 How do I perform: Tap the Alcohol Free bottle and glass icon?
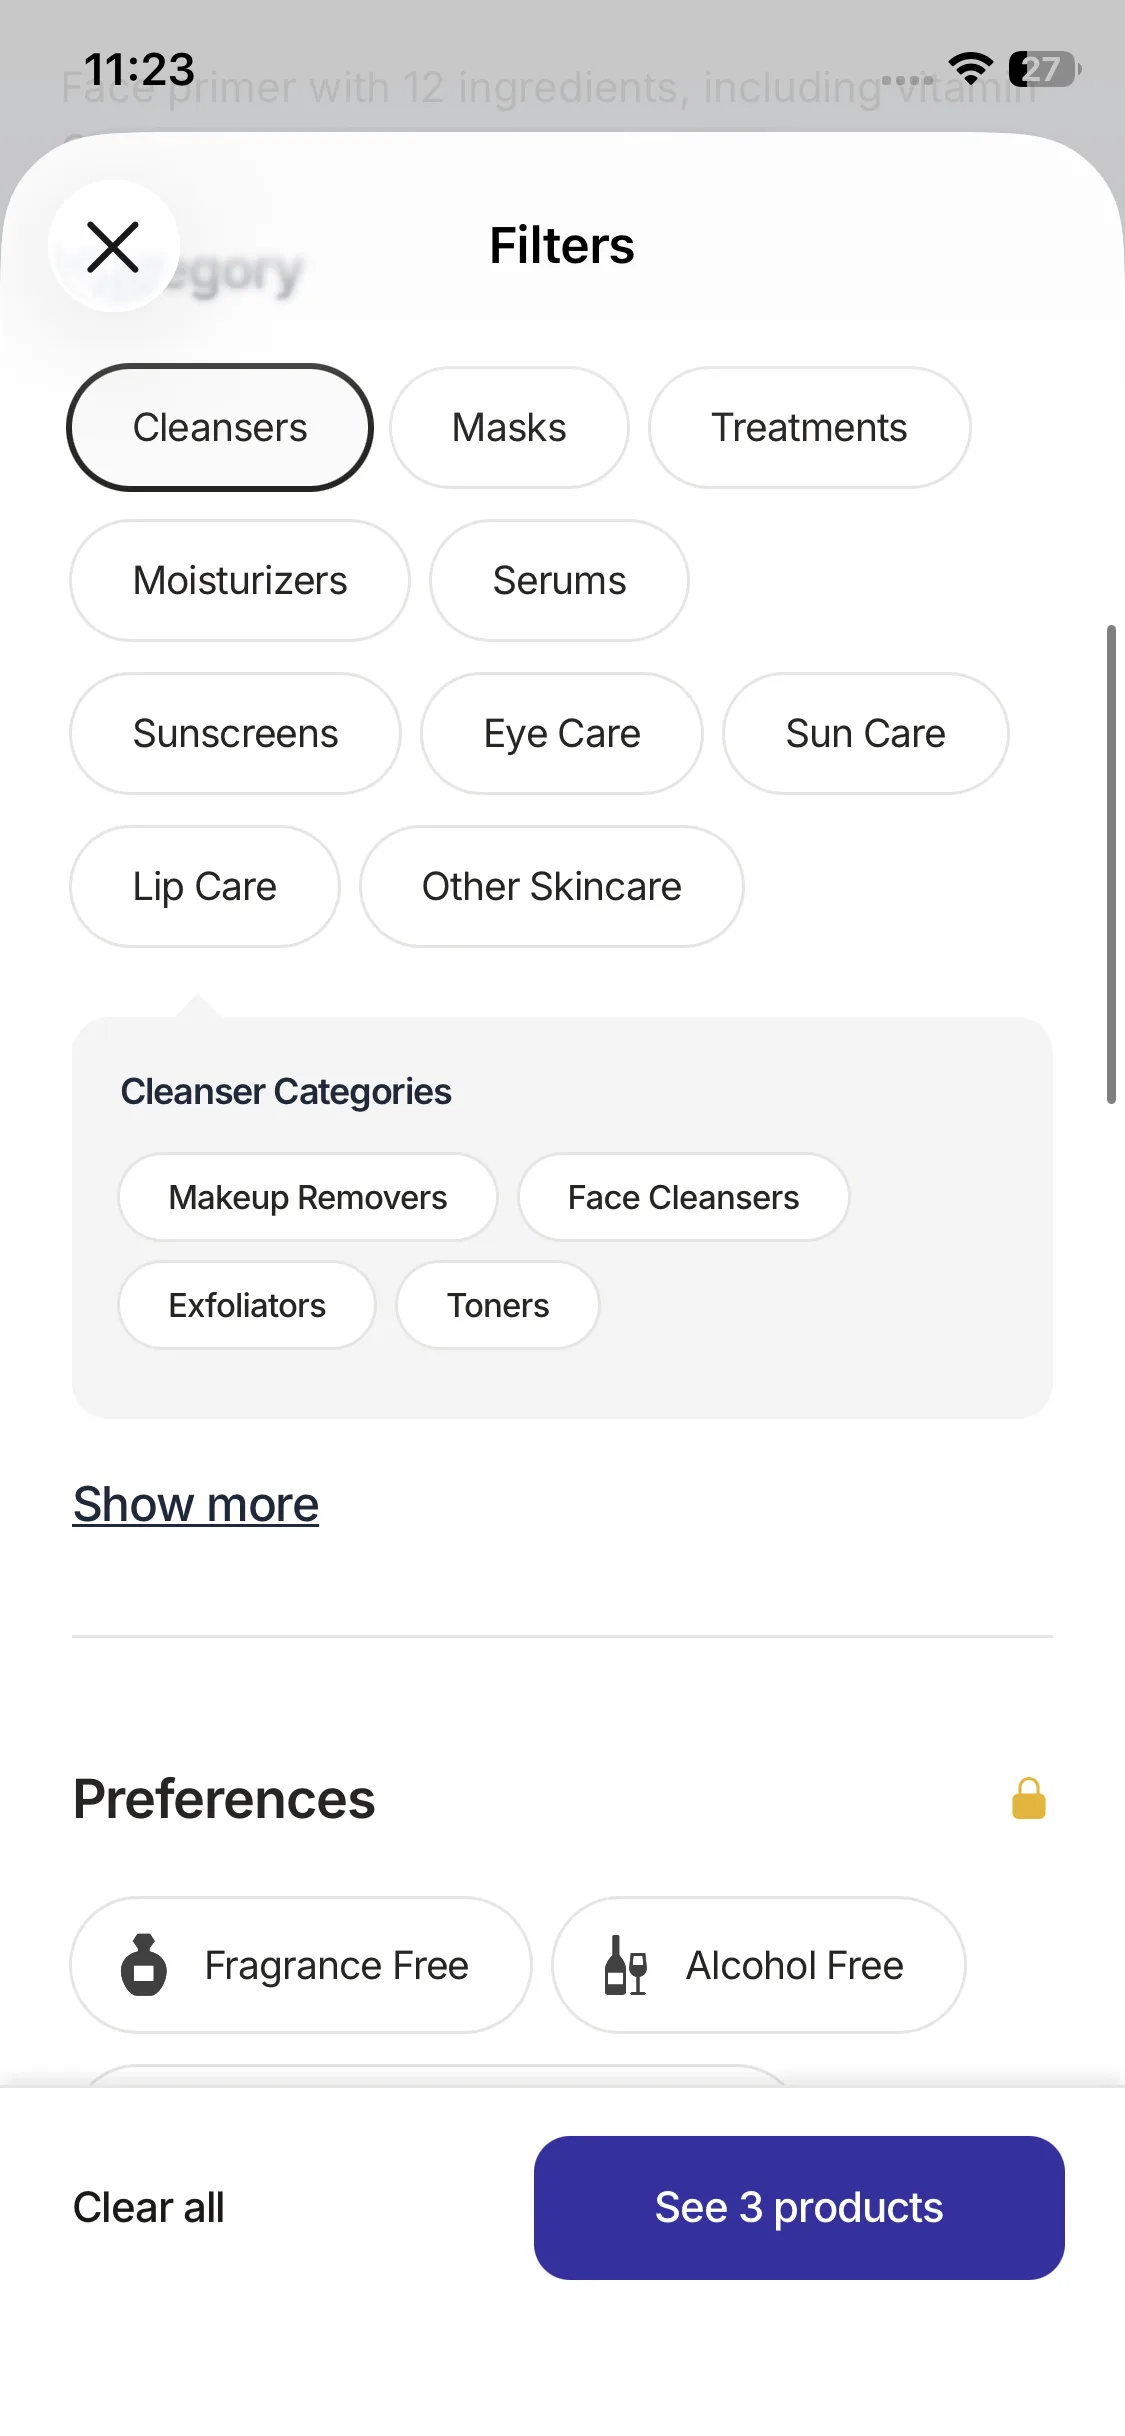(x=626, y=1965)
